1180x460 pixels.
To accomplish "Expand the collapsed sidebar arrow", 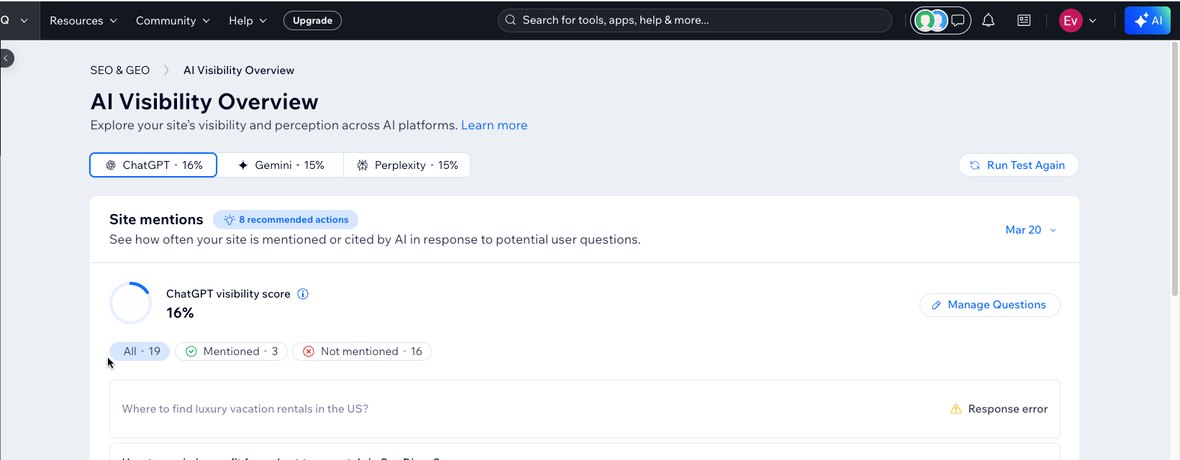I will coord(6,58).
